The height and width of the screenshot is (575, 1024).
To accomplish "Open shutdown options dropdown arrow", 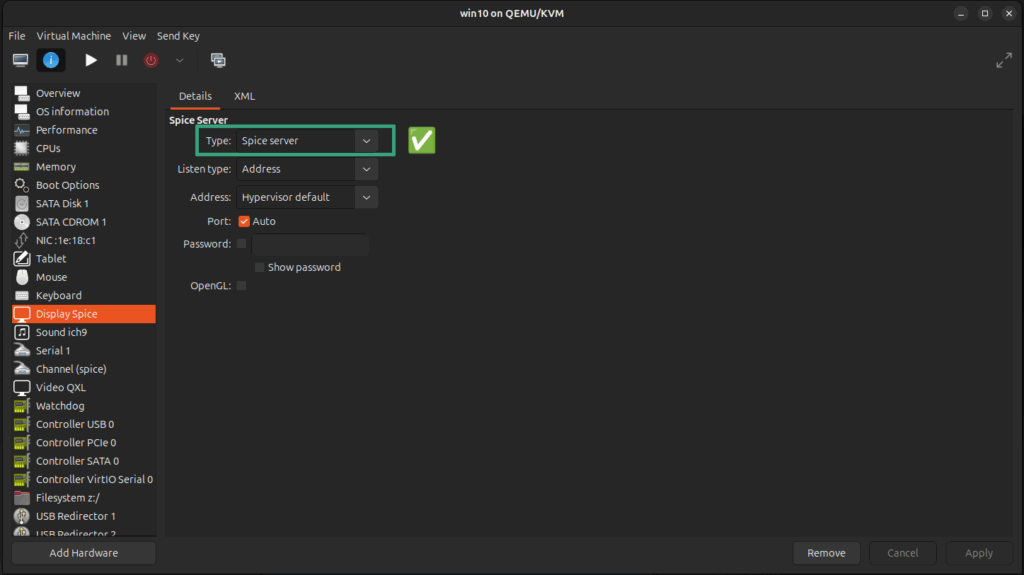I will coord(180,60).
